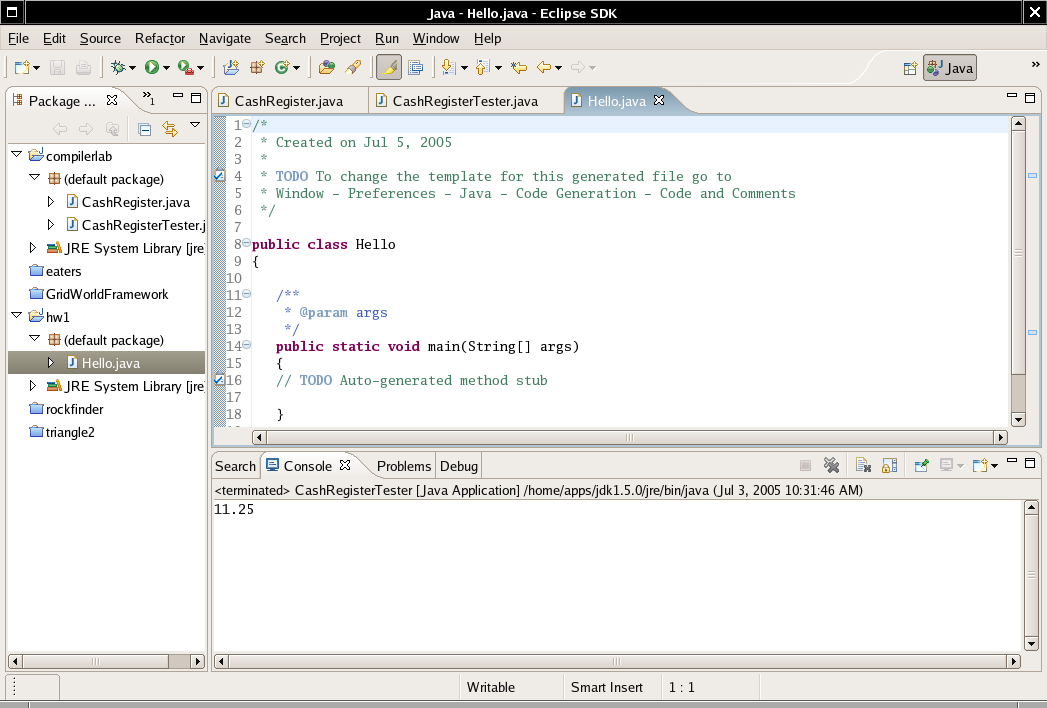
Task: Open the Refactor menu
Action: (x=160, y=38)
